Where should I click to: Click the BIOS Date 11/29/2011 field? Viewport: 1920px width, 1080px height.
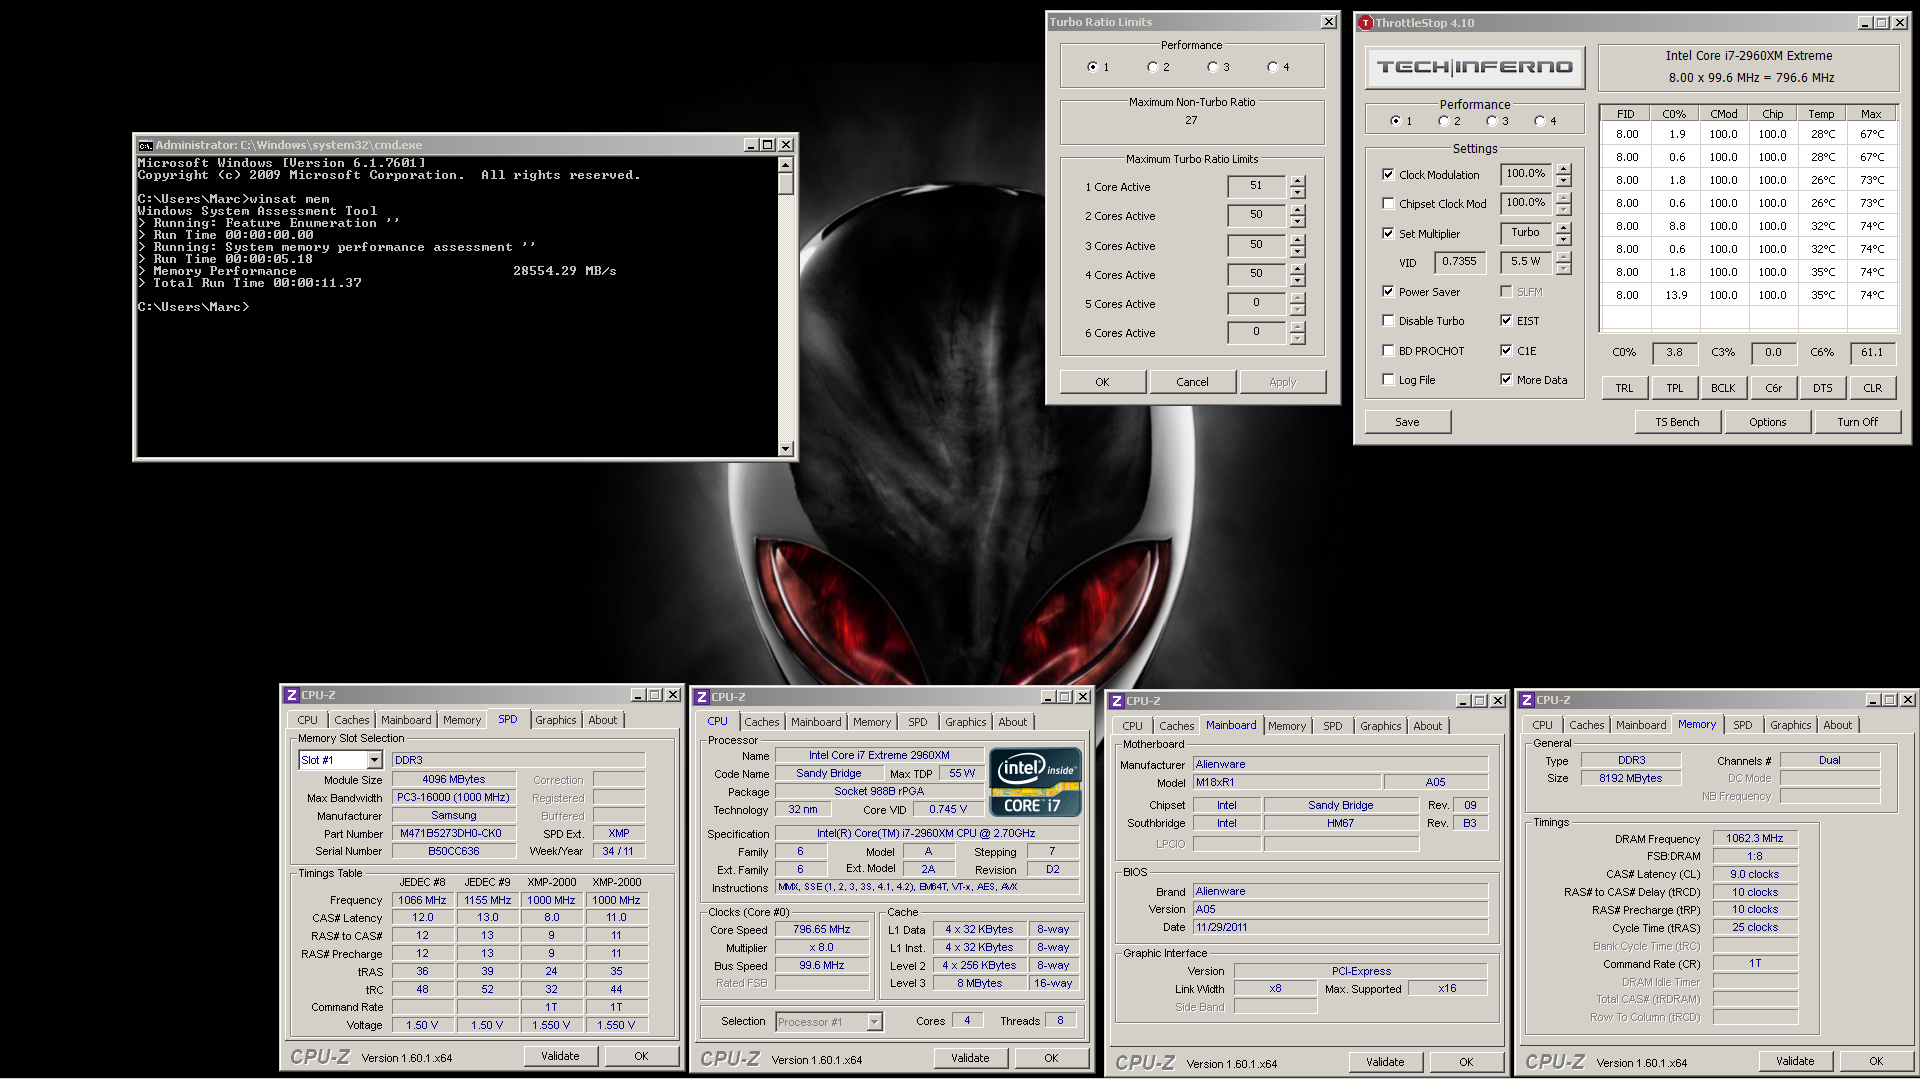[x=1340, y=927]
